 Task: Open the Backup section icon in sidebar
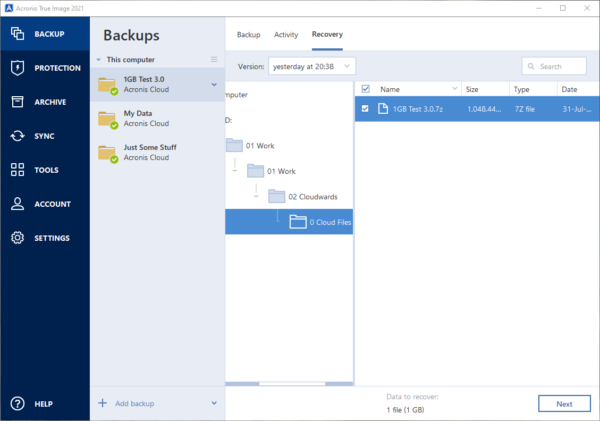coord(17,34)
